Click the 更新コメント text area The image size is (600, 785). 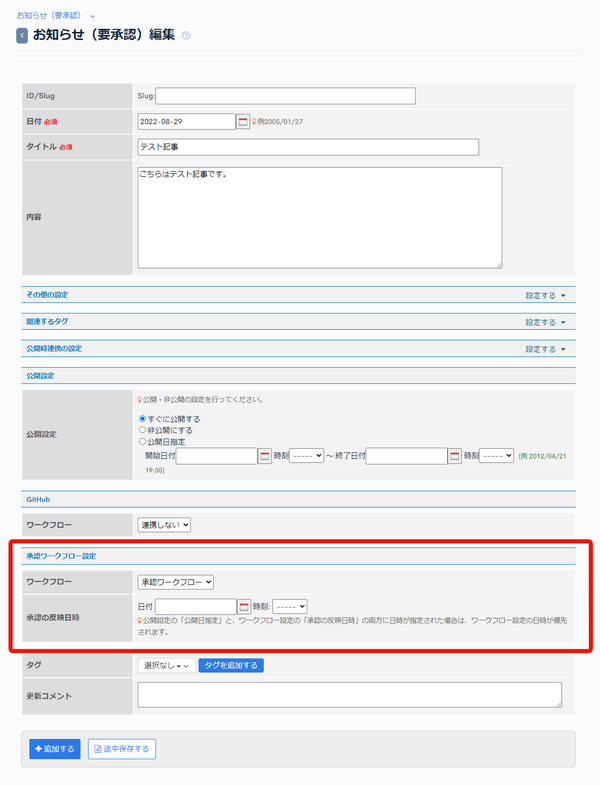click(350, 695)
